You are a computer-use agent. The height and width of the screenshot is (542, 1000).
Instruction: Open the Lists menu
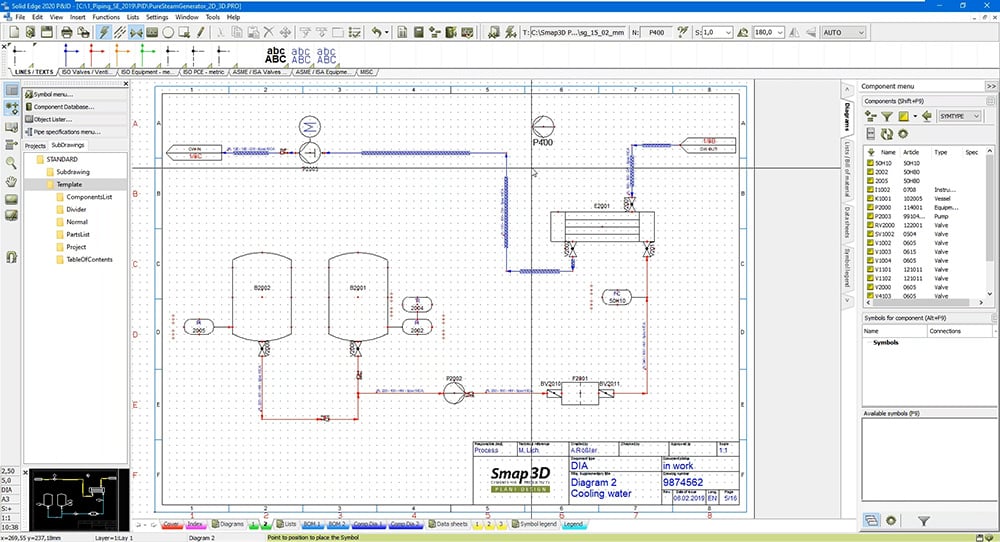point(133,17)
